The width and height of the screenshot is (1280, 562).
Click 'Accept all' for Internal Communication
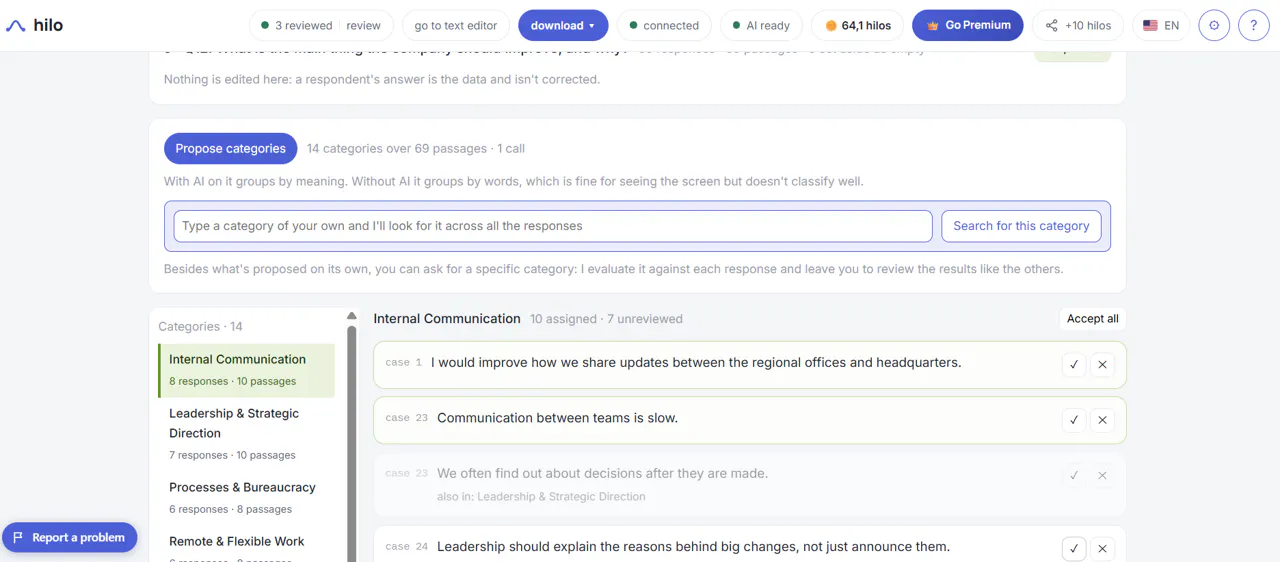[1092, 319]
